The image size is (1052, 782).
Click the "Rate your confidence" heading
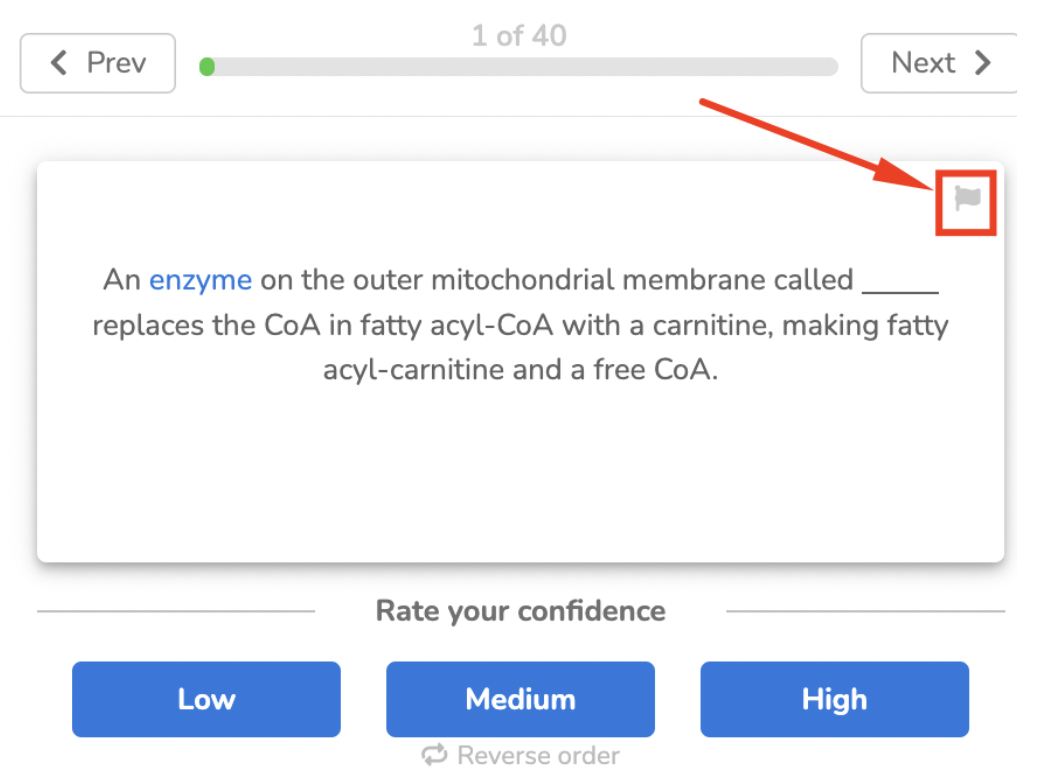pos(520,611)
